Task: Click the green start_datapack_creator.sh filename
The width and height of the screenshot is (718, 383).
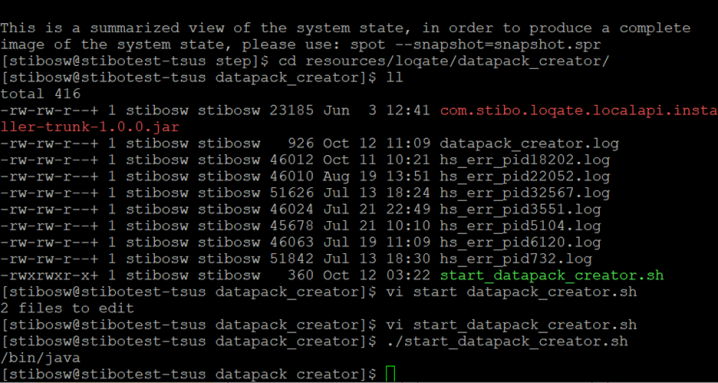Action: 552,276
